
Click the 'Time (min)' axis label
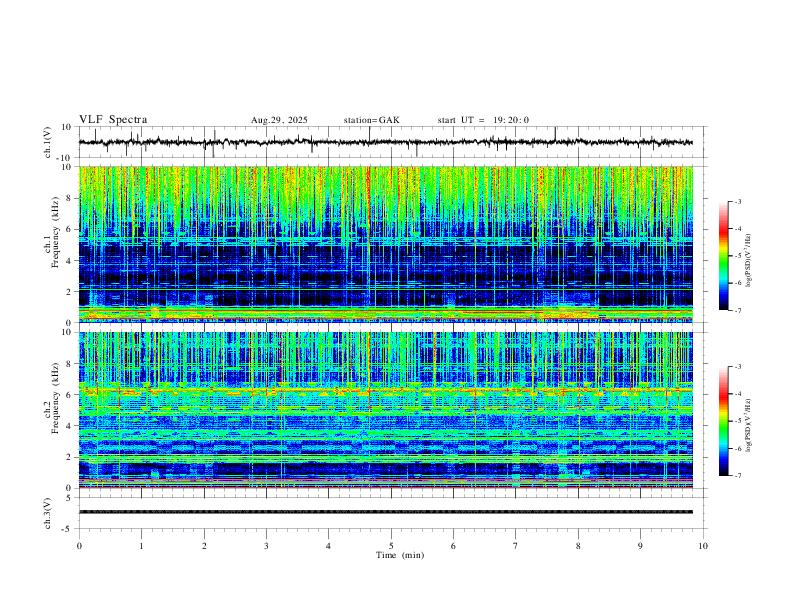pos(400,555)
